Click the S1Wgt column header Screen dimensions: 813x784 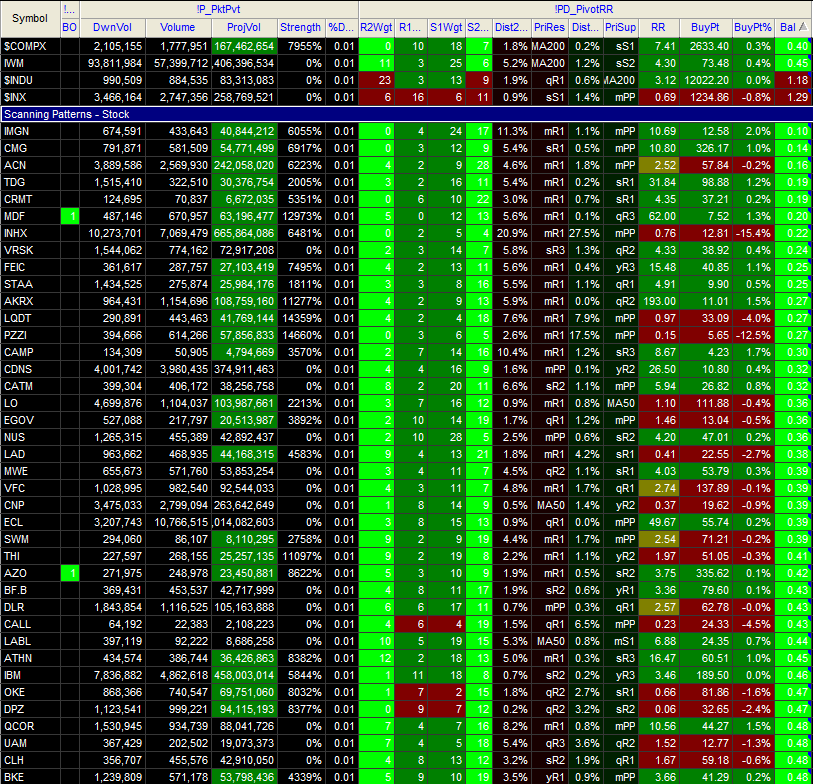[447, 27]
